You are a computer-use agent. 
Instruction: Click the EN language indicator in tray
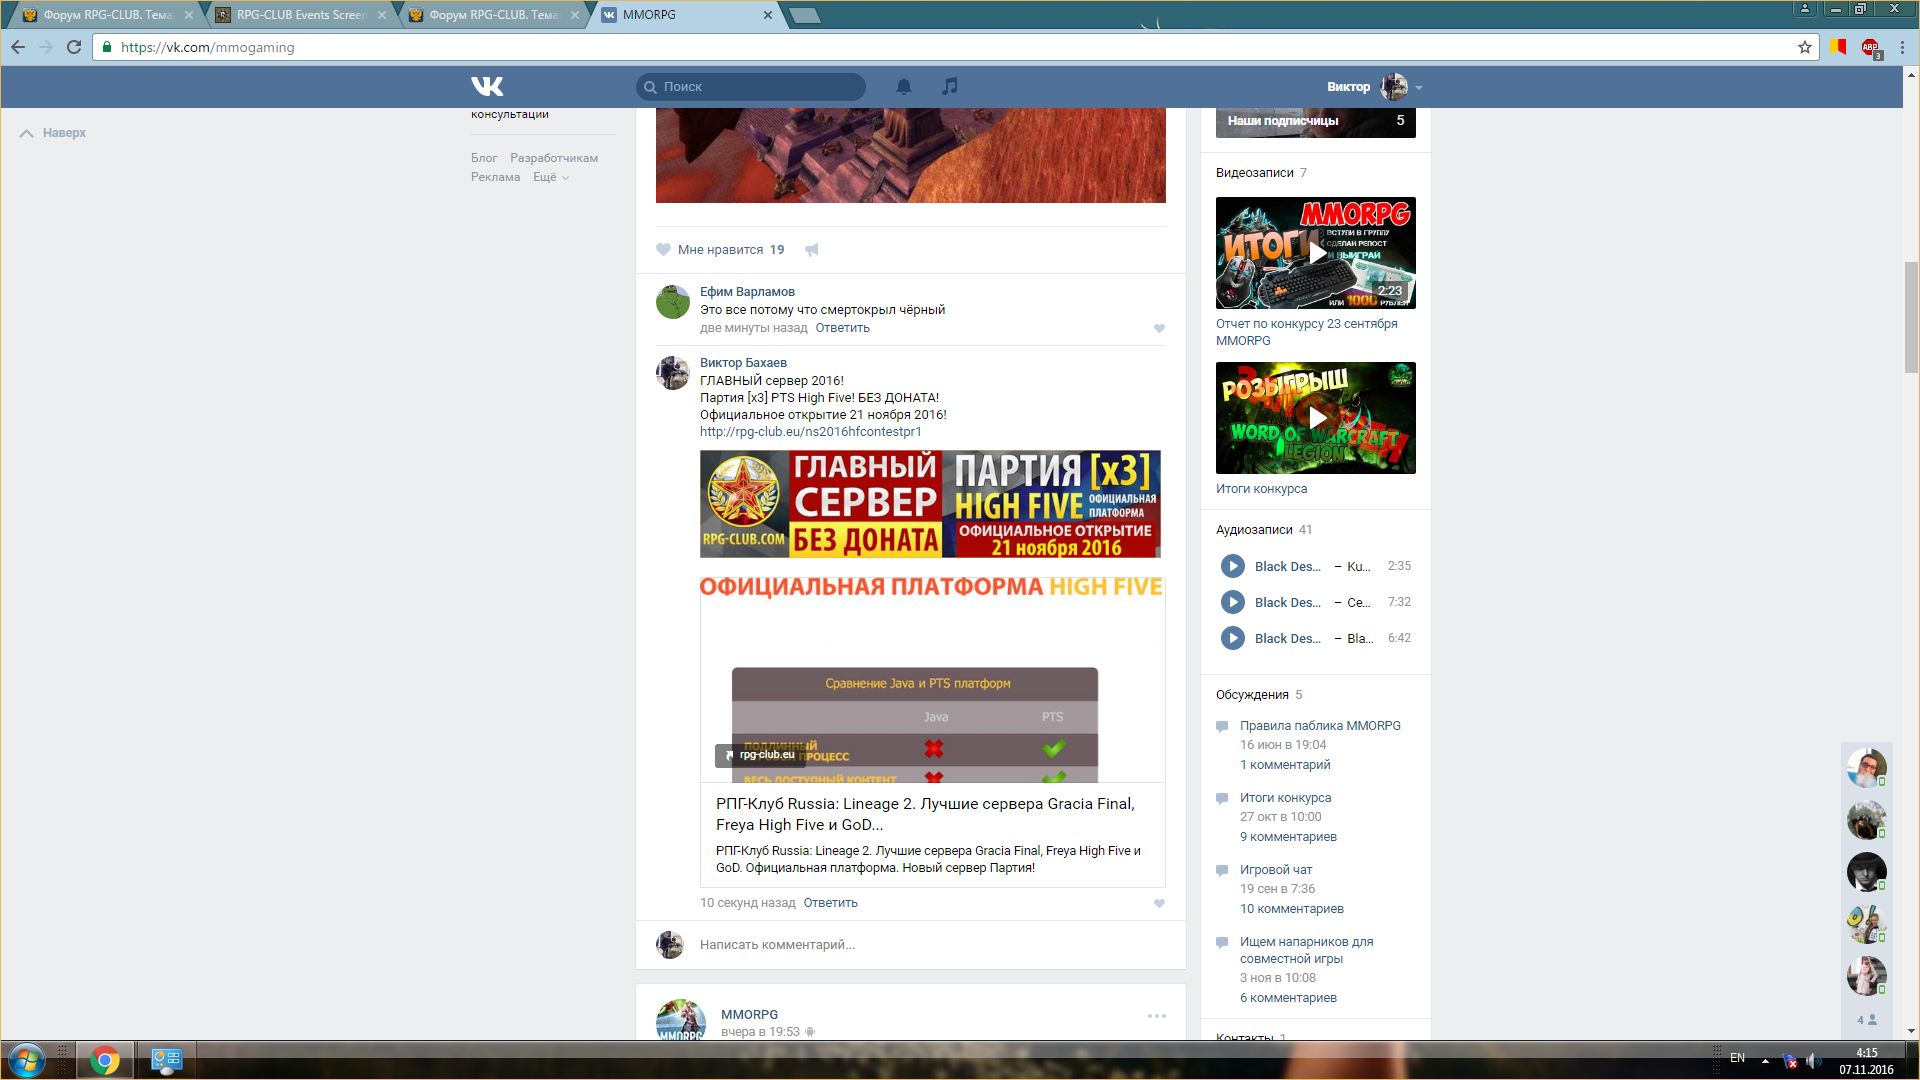[x=1737, y=1058]
